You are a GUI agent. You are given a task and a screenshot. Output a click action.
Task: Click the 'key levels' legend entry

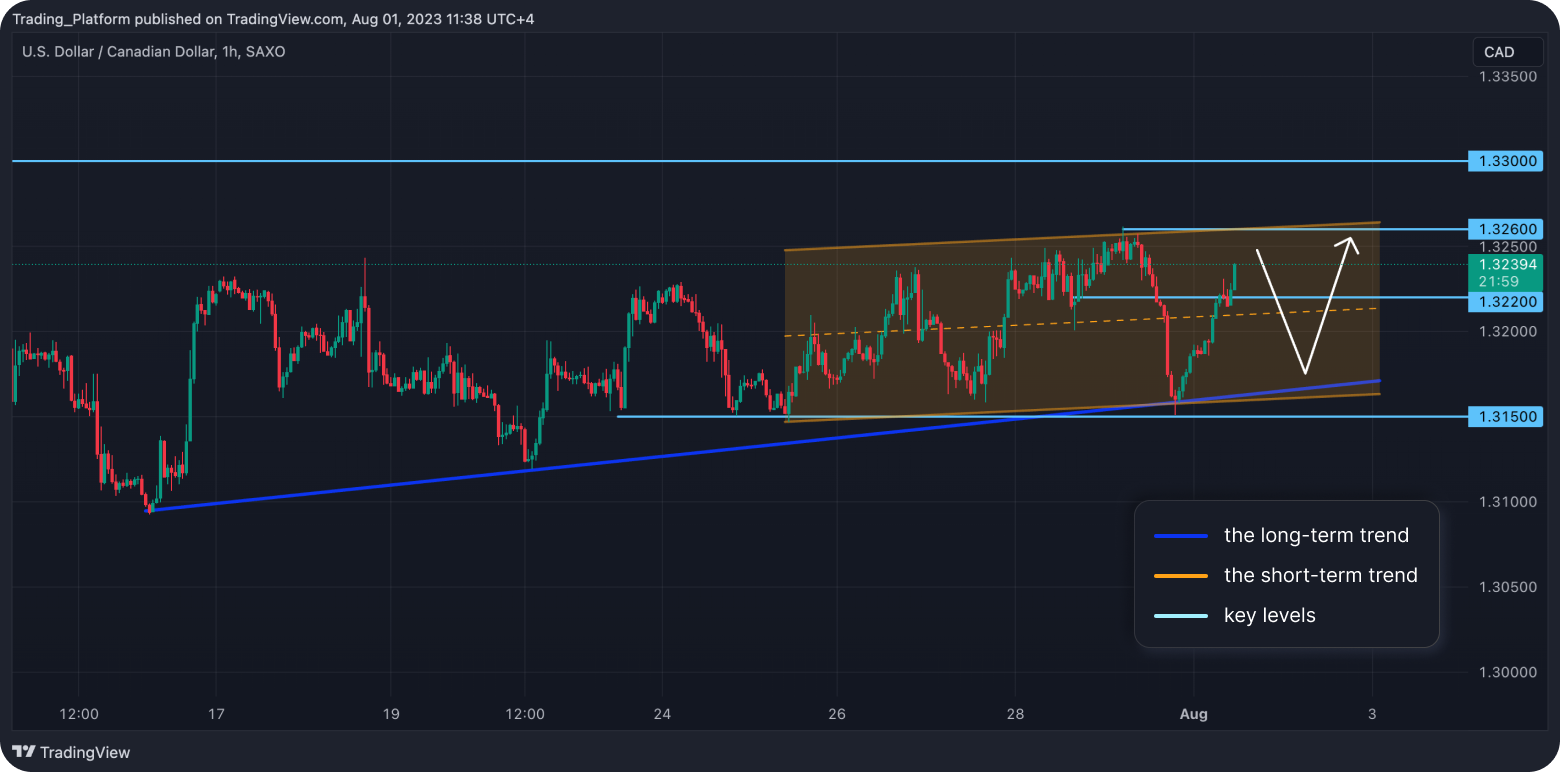pos(1269,616)
